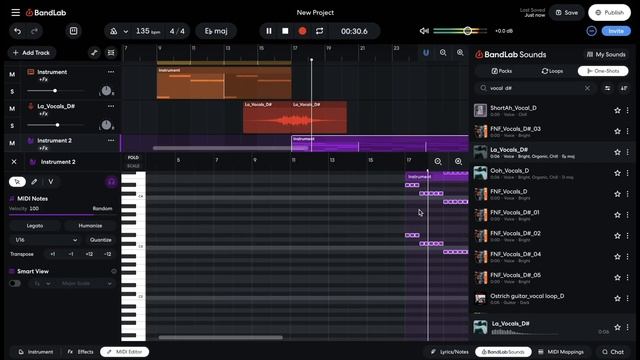Zoom out the MIDI editor

438,162
